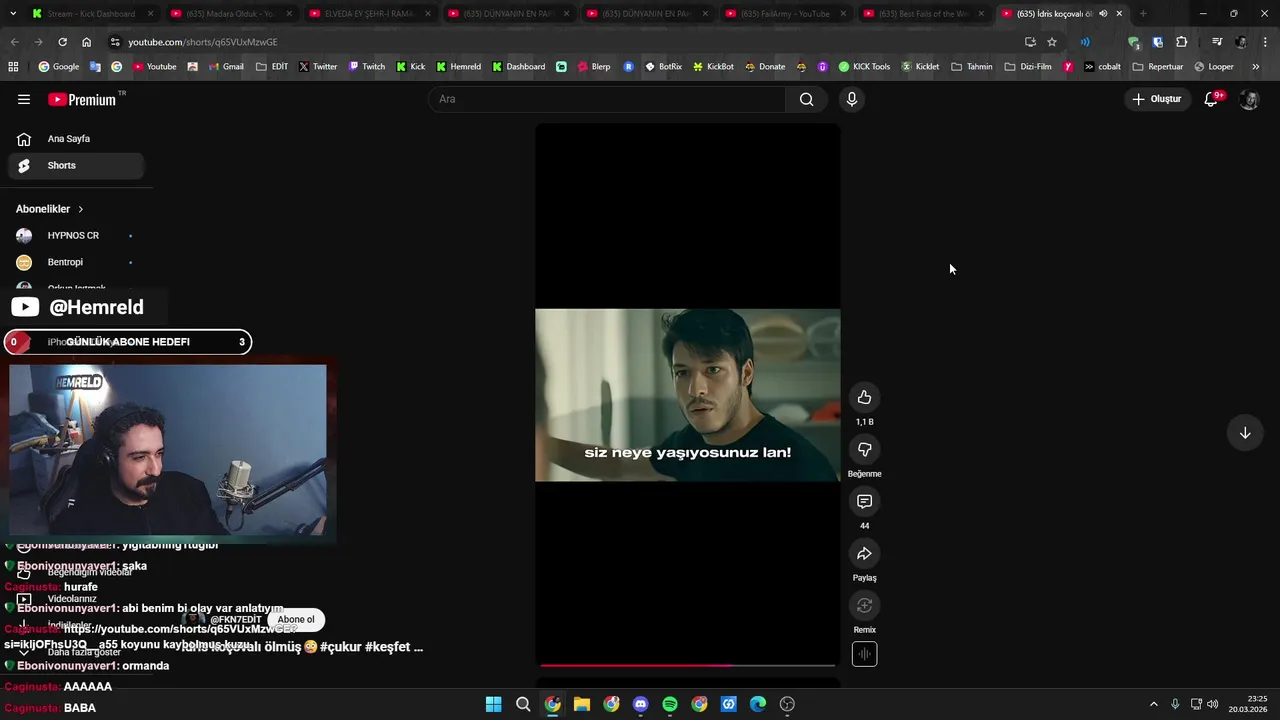
Task: Expand the Abonelikler section
Action: click(50, 209)
